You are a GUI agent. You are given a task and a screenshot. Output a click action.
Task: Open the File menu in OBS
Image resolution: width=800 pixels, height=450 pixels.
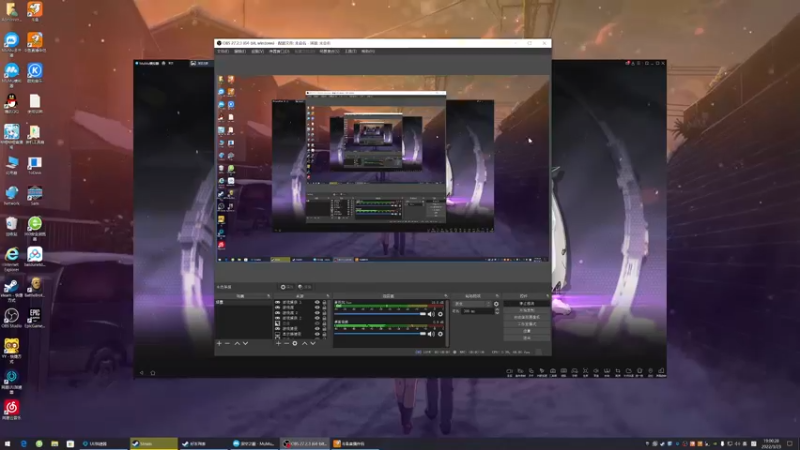pyautogui.click(x=223, y=52)
